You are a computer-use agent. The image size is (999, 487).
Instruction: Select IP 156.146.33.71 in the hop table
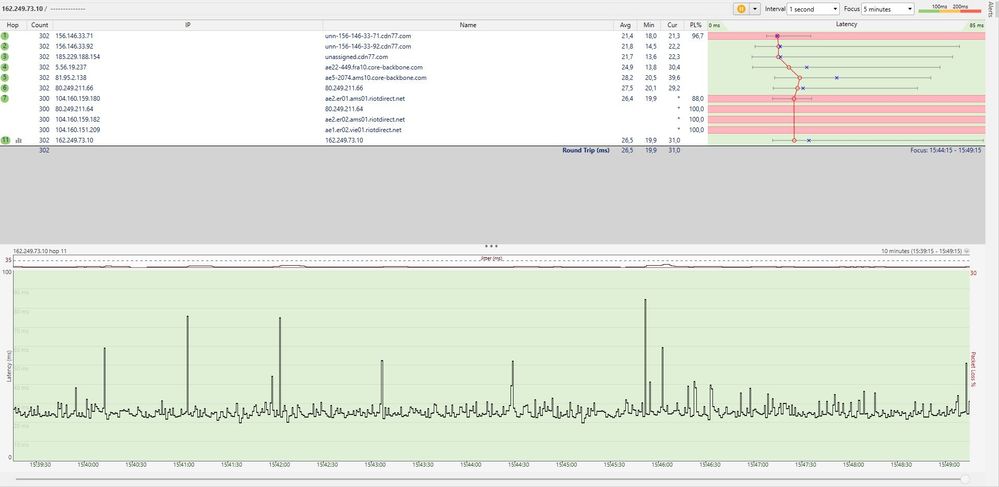click(x=75, y=36)
